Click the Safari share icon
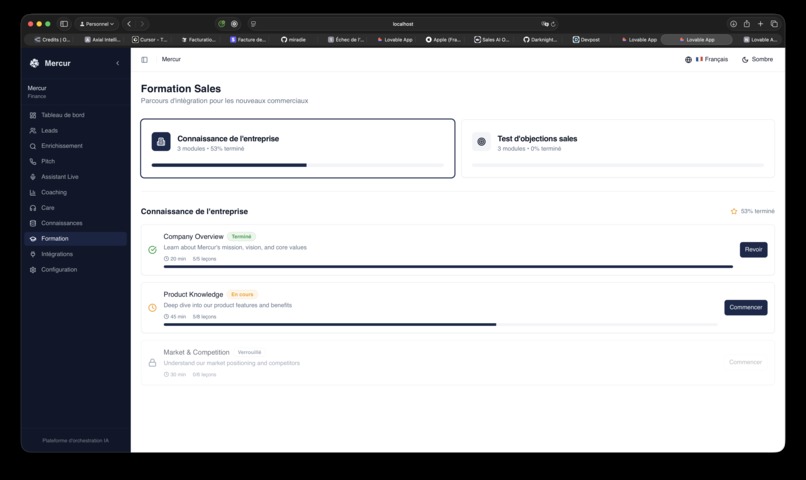 click(746, 24)
